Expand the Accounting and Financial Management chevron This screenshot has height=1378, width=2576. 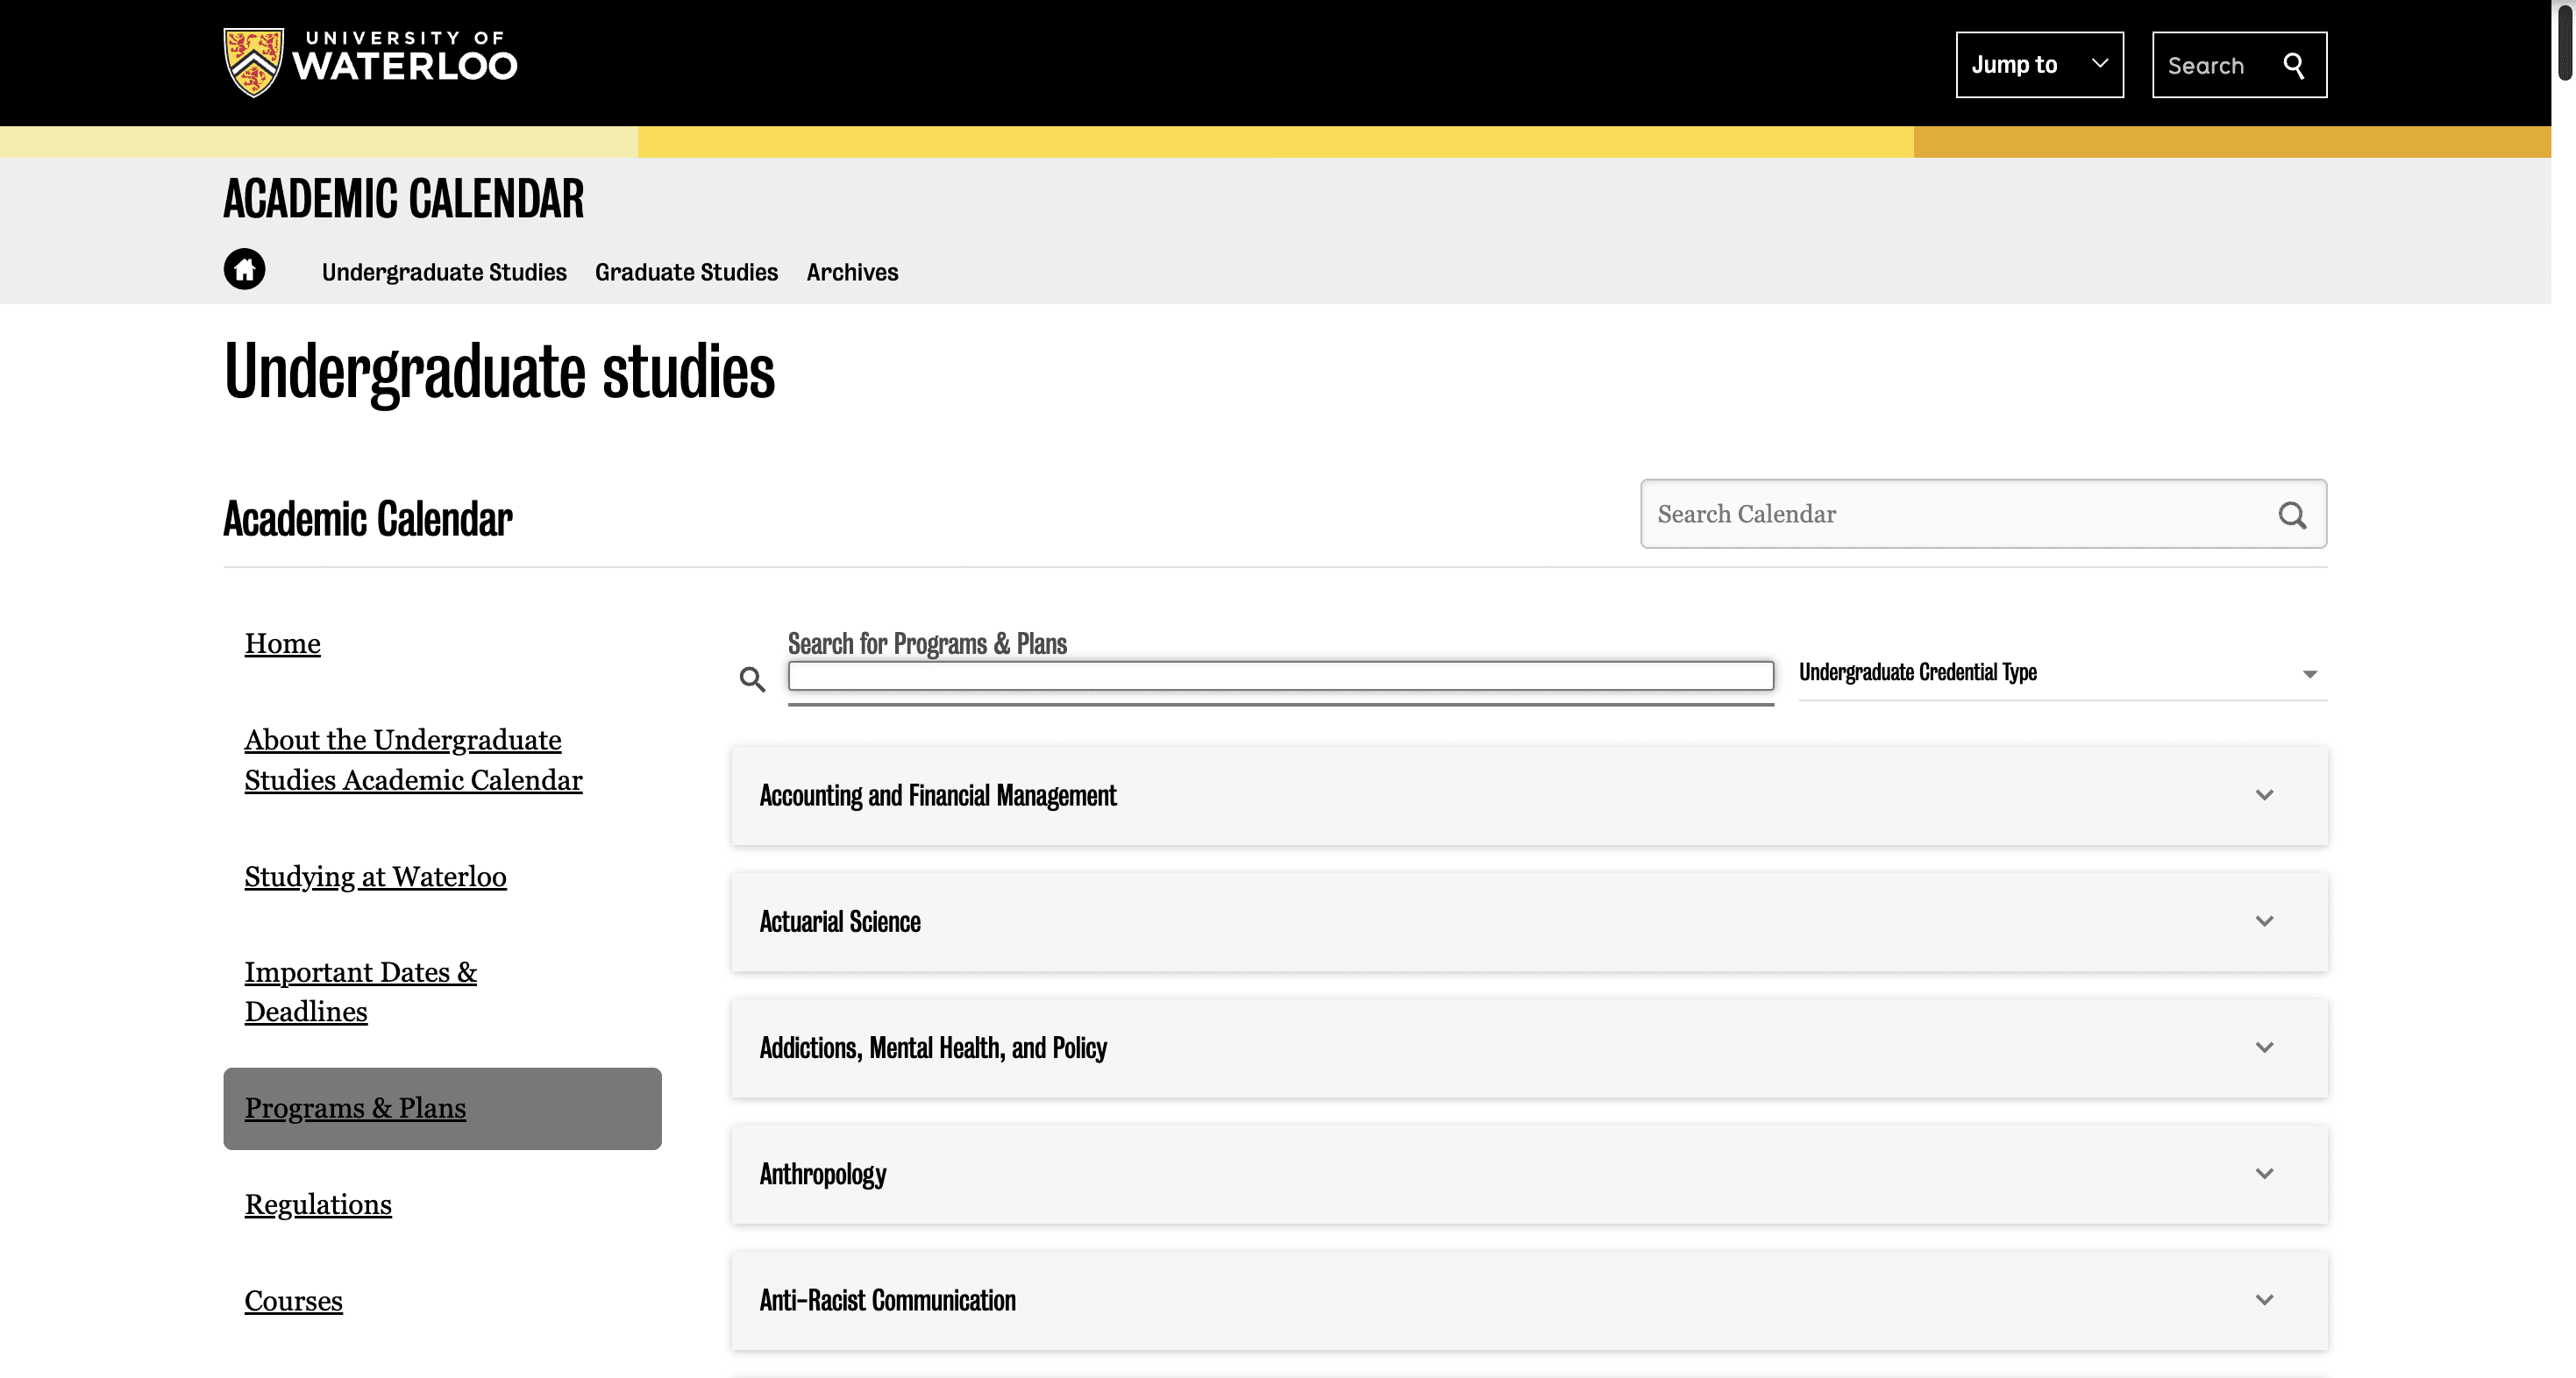[x=2264, y=795]
